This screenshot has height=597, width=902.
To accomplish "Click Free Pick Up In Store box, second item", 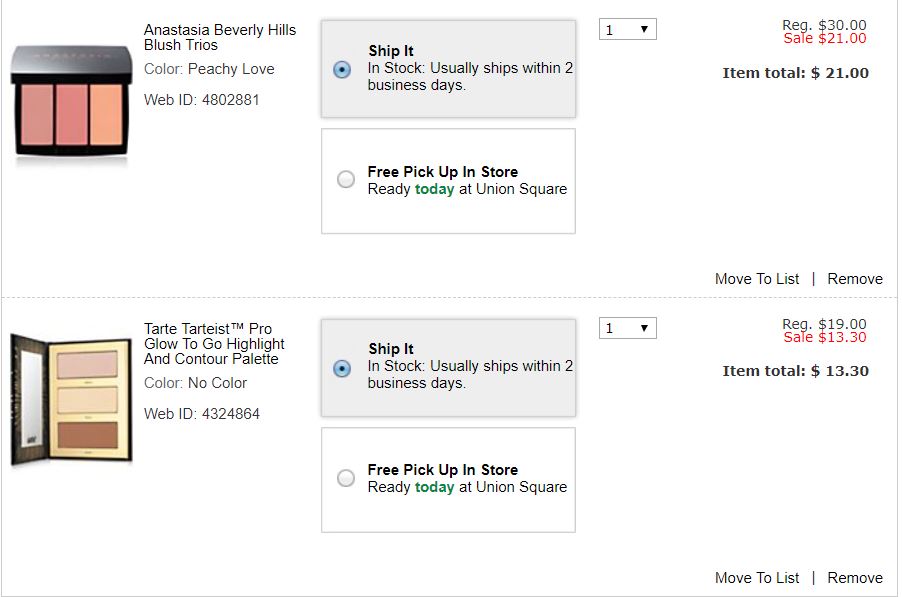I will coord(449,480).
